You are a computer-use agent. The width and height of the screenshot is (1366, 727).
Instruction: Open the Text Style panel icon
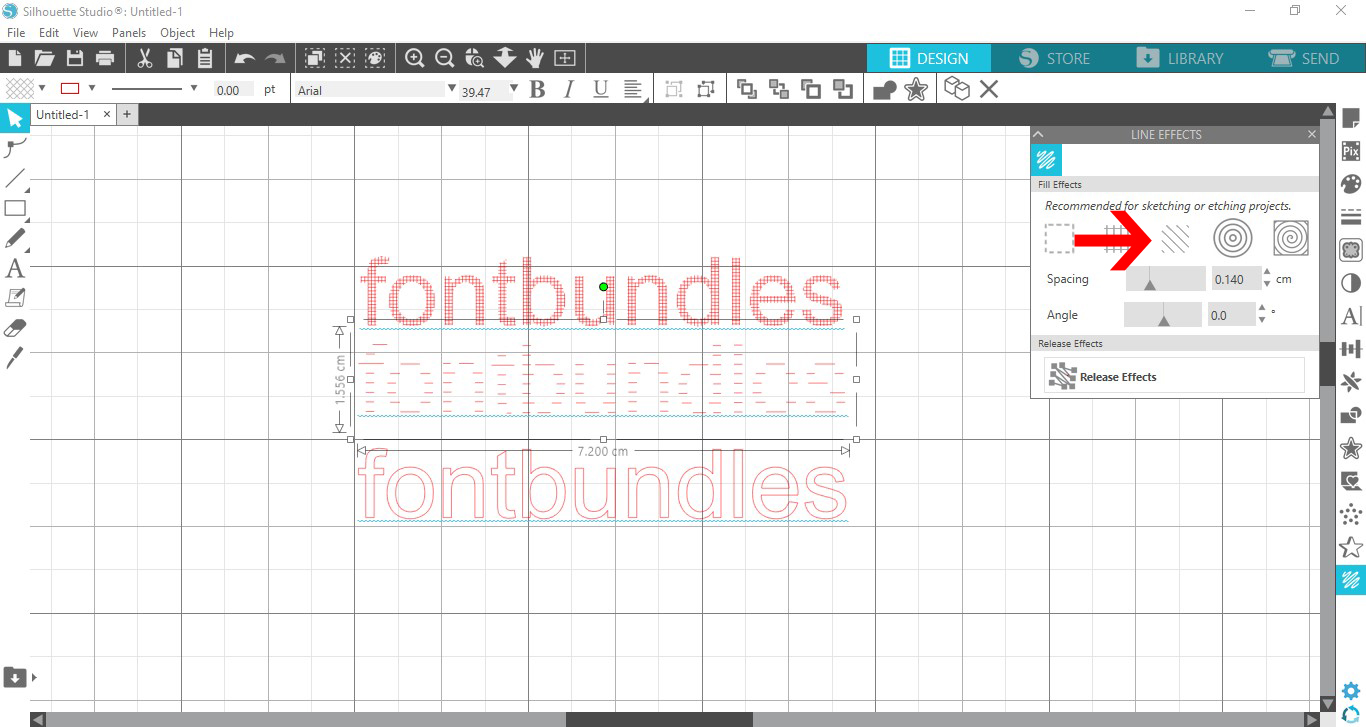1350,316
